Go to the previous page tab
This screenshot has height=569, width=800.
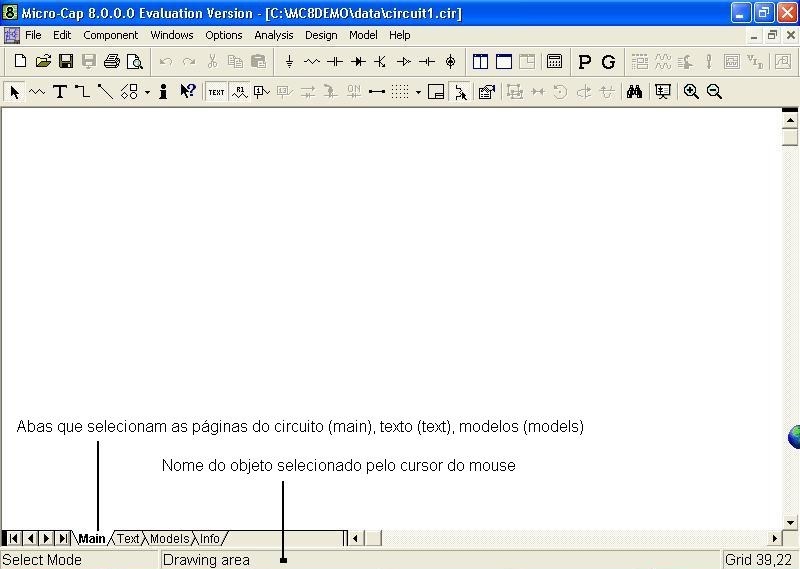click(30, 538)
